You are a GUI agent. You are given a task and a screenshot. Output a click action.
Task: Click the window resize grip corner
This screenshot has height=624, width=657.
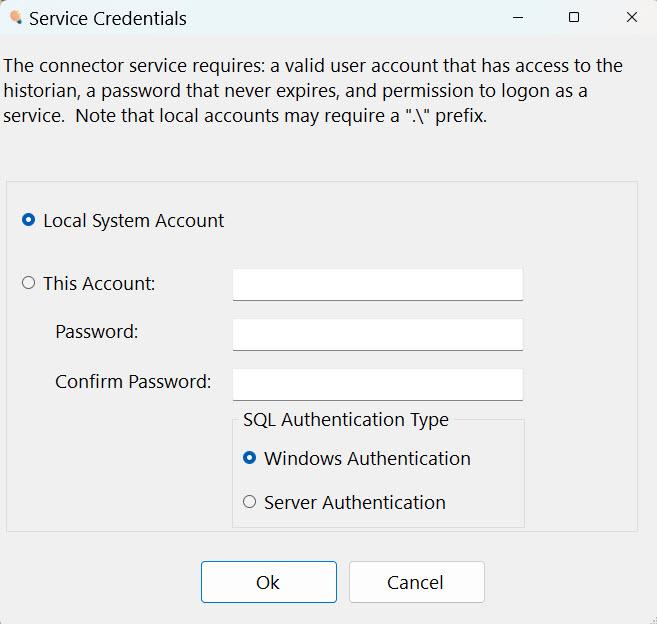[652, 619]
